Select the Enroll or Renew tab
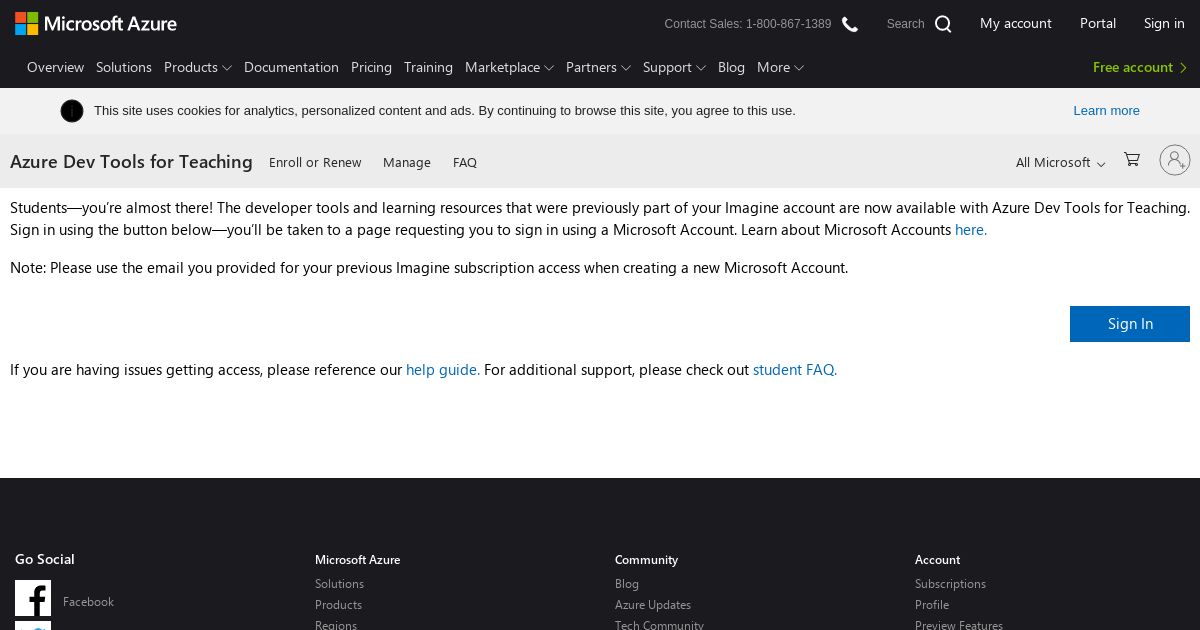Image resolution: width=1200 pixels, height=630 pixels. point(315,162)
